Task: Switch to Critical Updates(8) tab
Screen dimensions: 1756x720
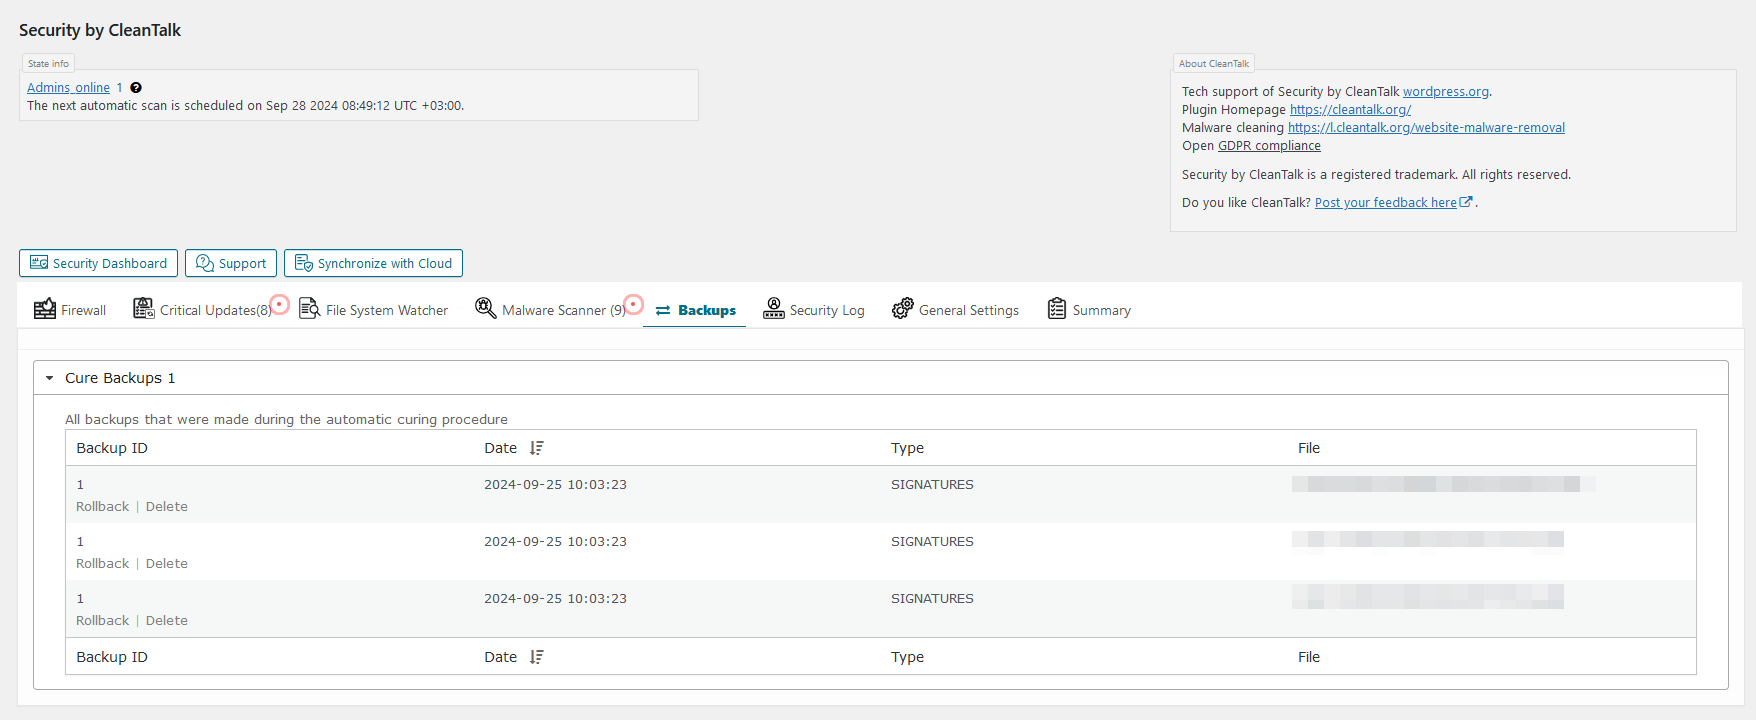Action: [x=202, y=310]
